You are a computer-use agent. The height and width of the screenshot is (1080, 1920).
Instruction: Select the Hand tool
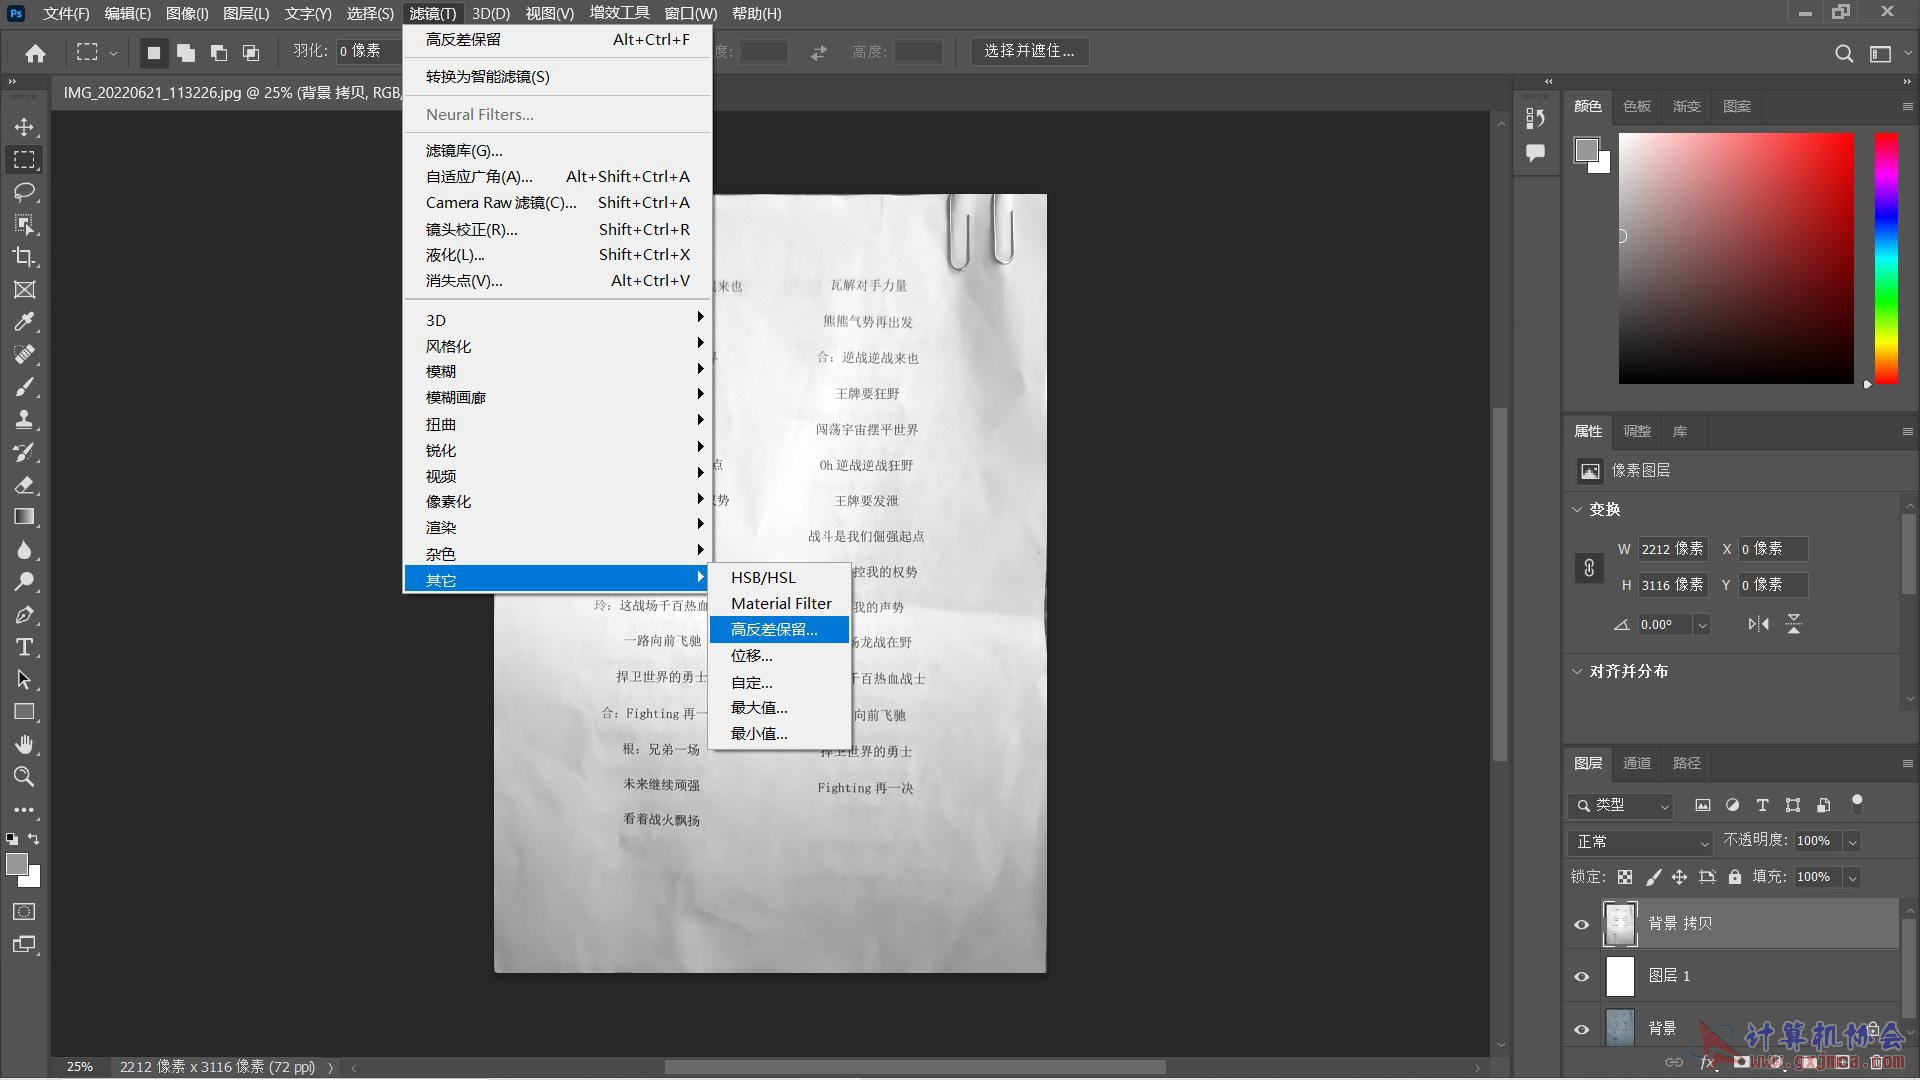pyautogui.click(x=24, y=744)
